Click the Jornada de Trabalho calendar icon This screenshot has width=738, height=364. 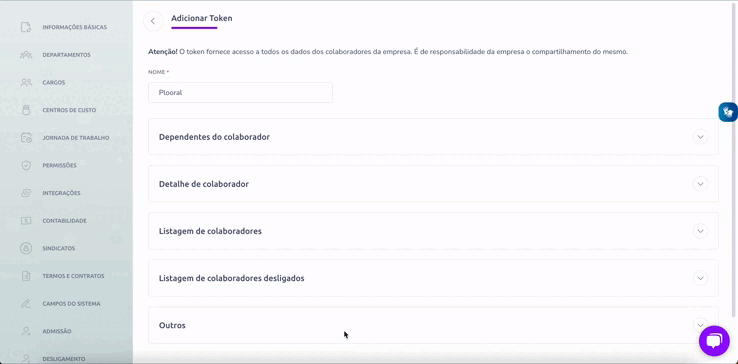[26, 138]
